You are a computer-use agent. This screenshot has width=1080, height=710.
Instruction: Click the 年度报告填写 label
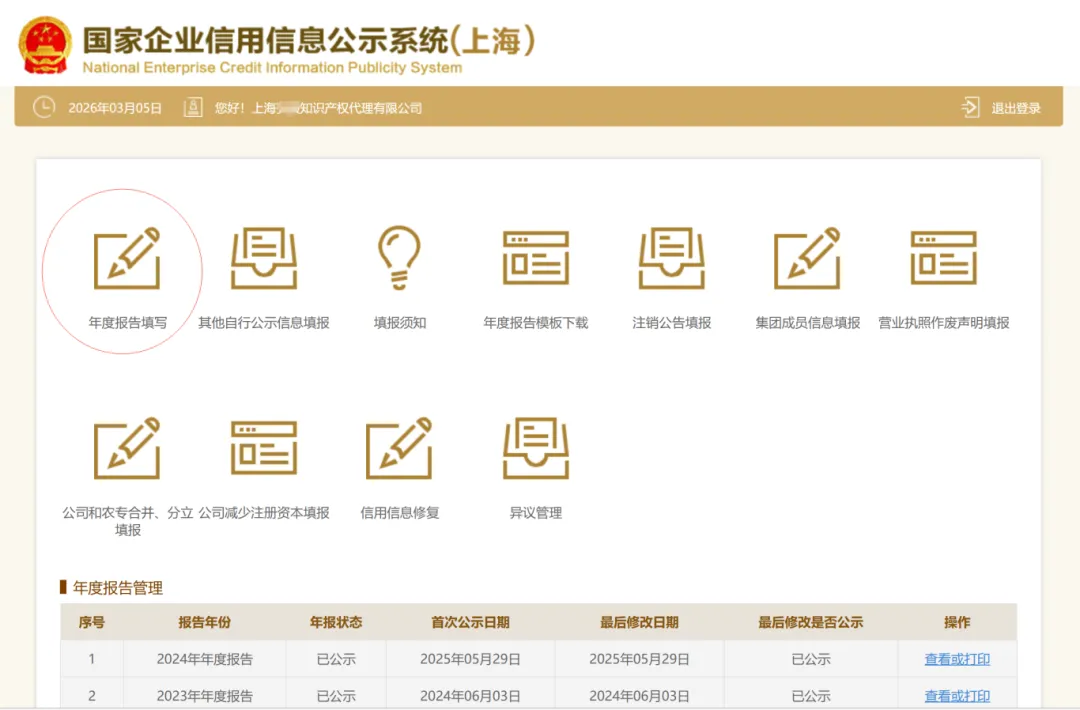[127, 322]
